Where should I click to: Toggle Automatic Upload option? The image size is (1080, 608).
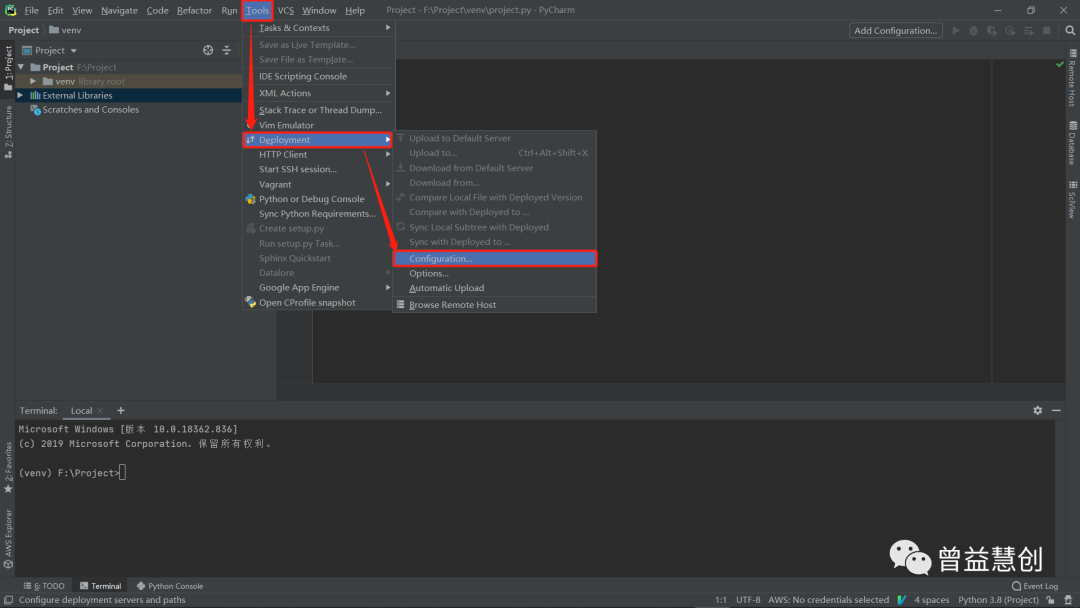(495, 288)
